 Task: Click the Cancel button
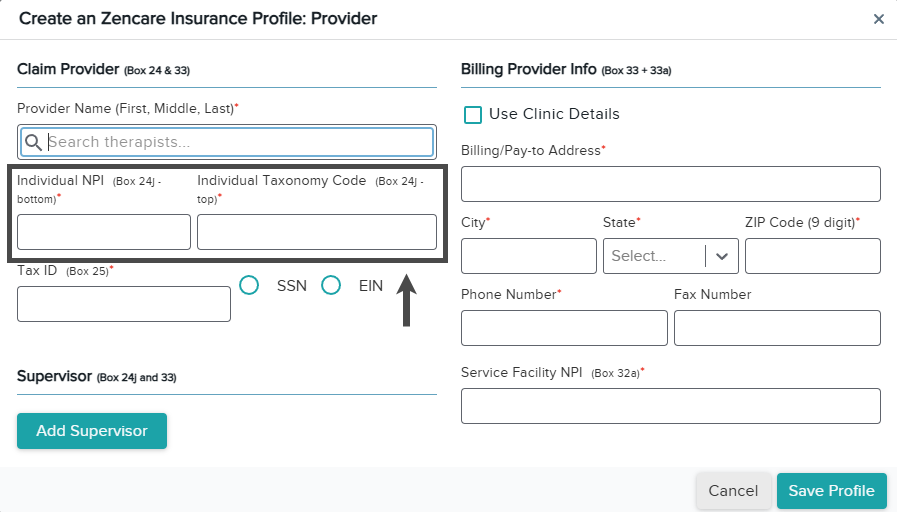tap(733, 491)
